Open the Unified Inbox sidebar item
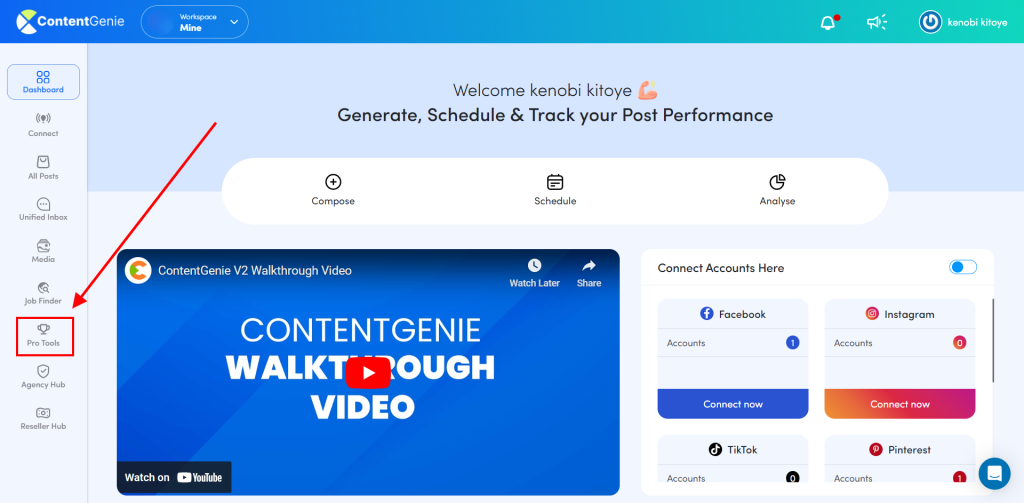The height and width of the screenshot is (503, 1024). [x=43, y=209]
